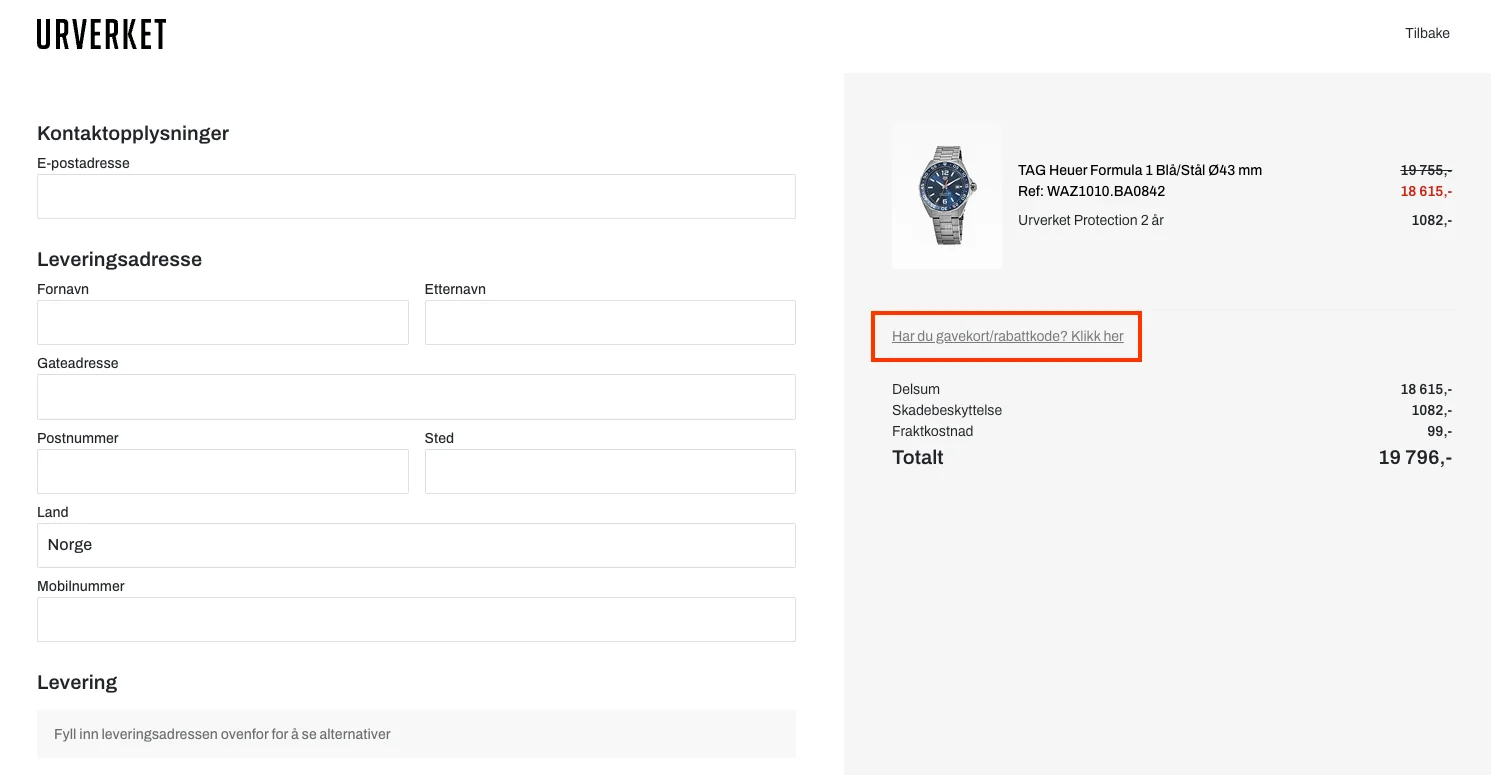This screenshot has height=775, width=1491.
Task: Click the TAG Heuer watch thumbnail
Action: 947,196
